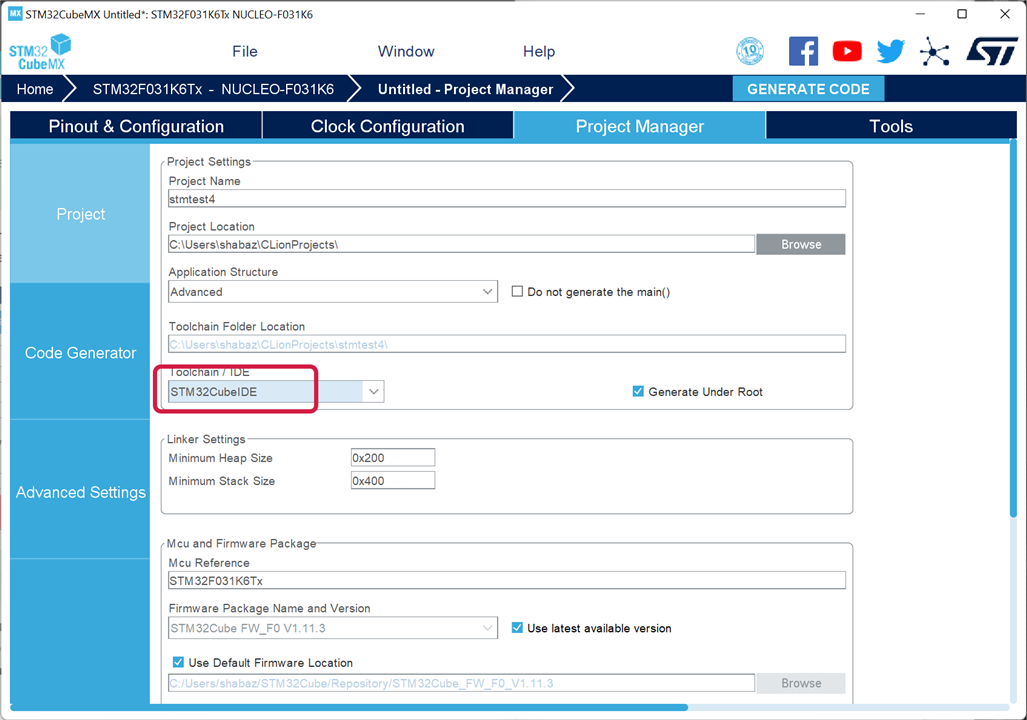
Task: Uncheck Use Default Firmware Location
Action: [178, 662]
